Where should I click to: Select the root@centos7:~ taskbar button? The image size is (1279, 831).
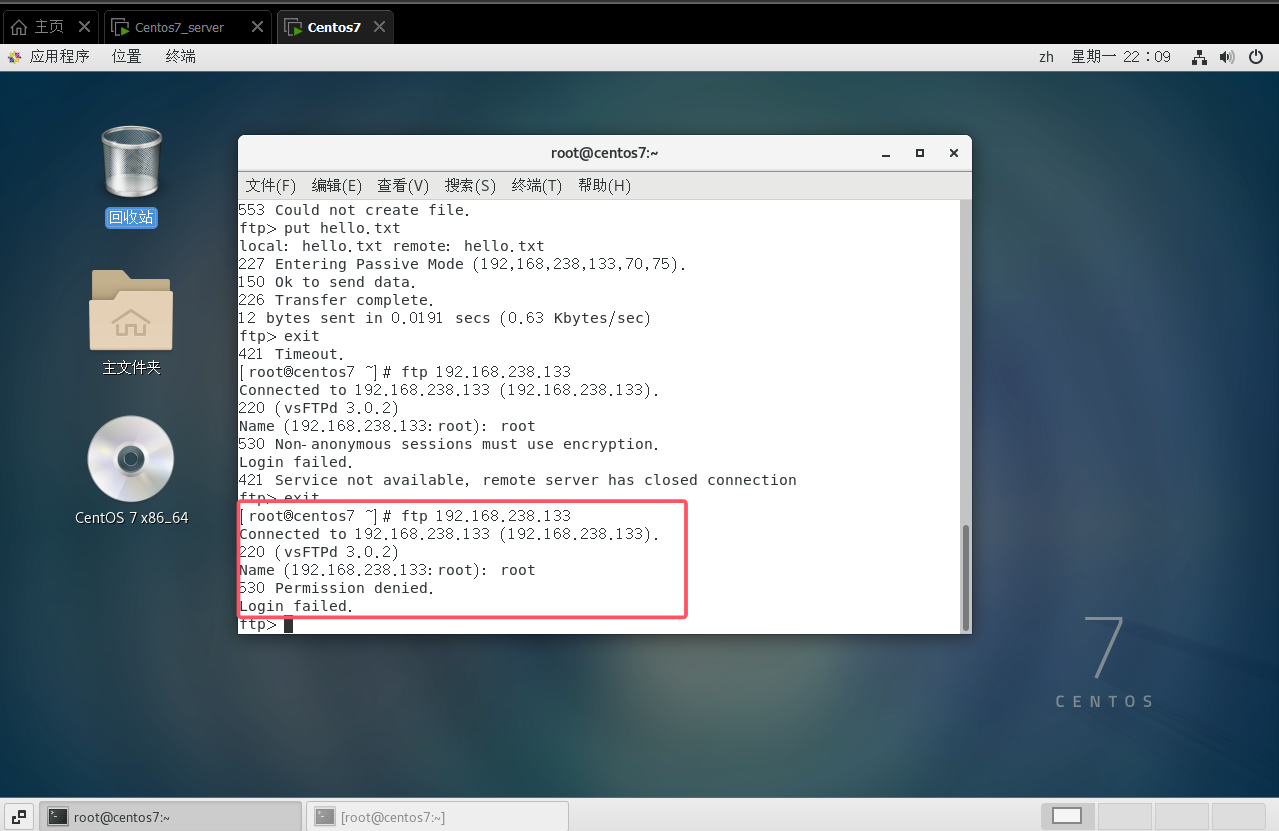click(x=170, y=816)
